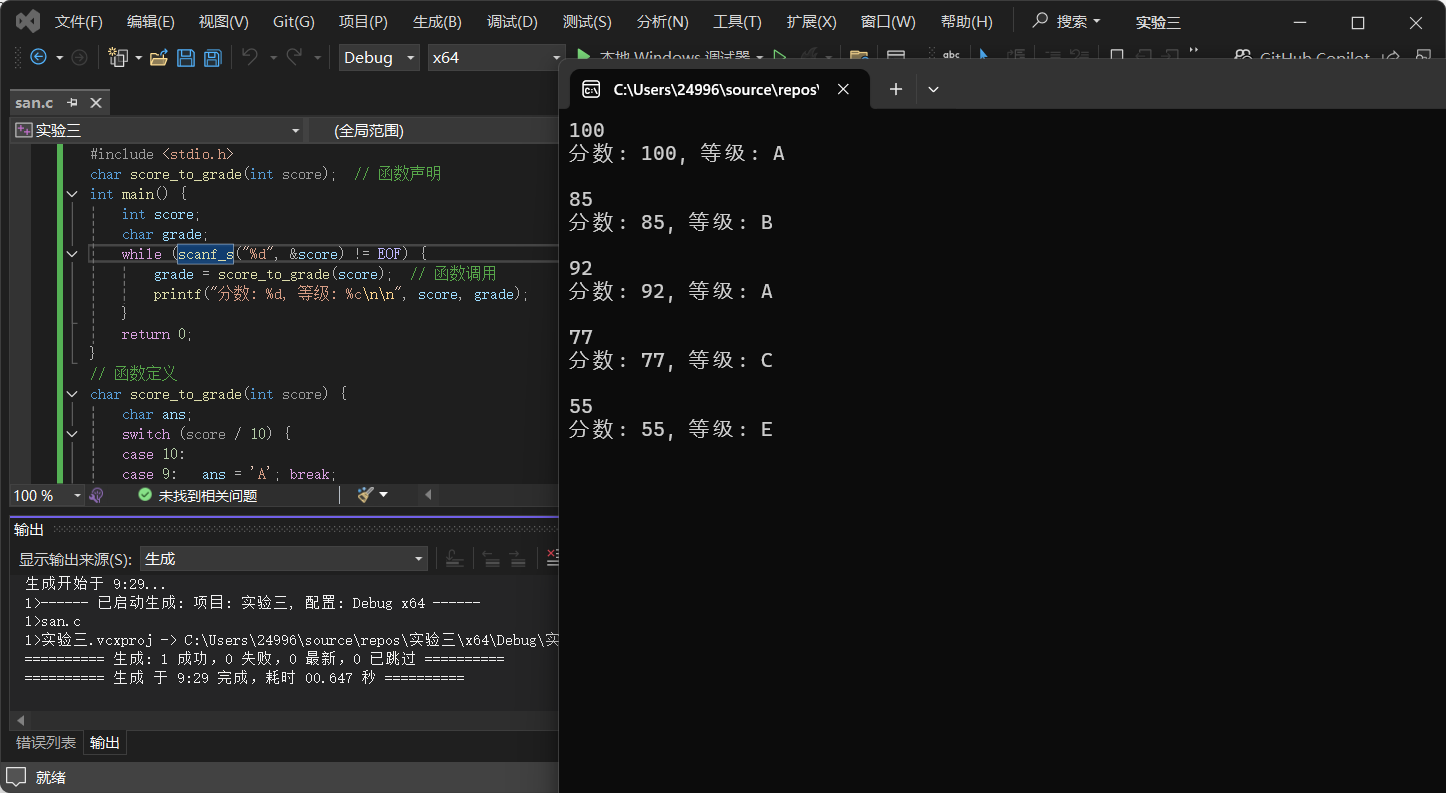Open the 视图(V) menu

point(223,21)
